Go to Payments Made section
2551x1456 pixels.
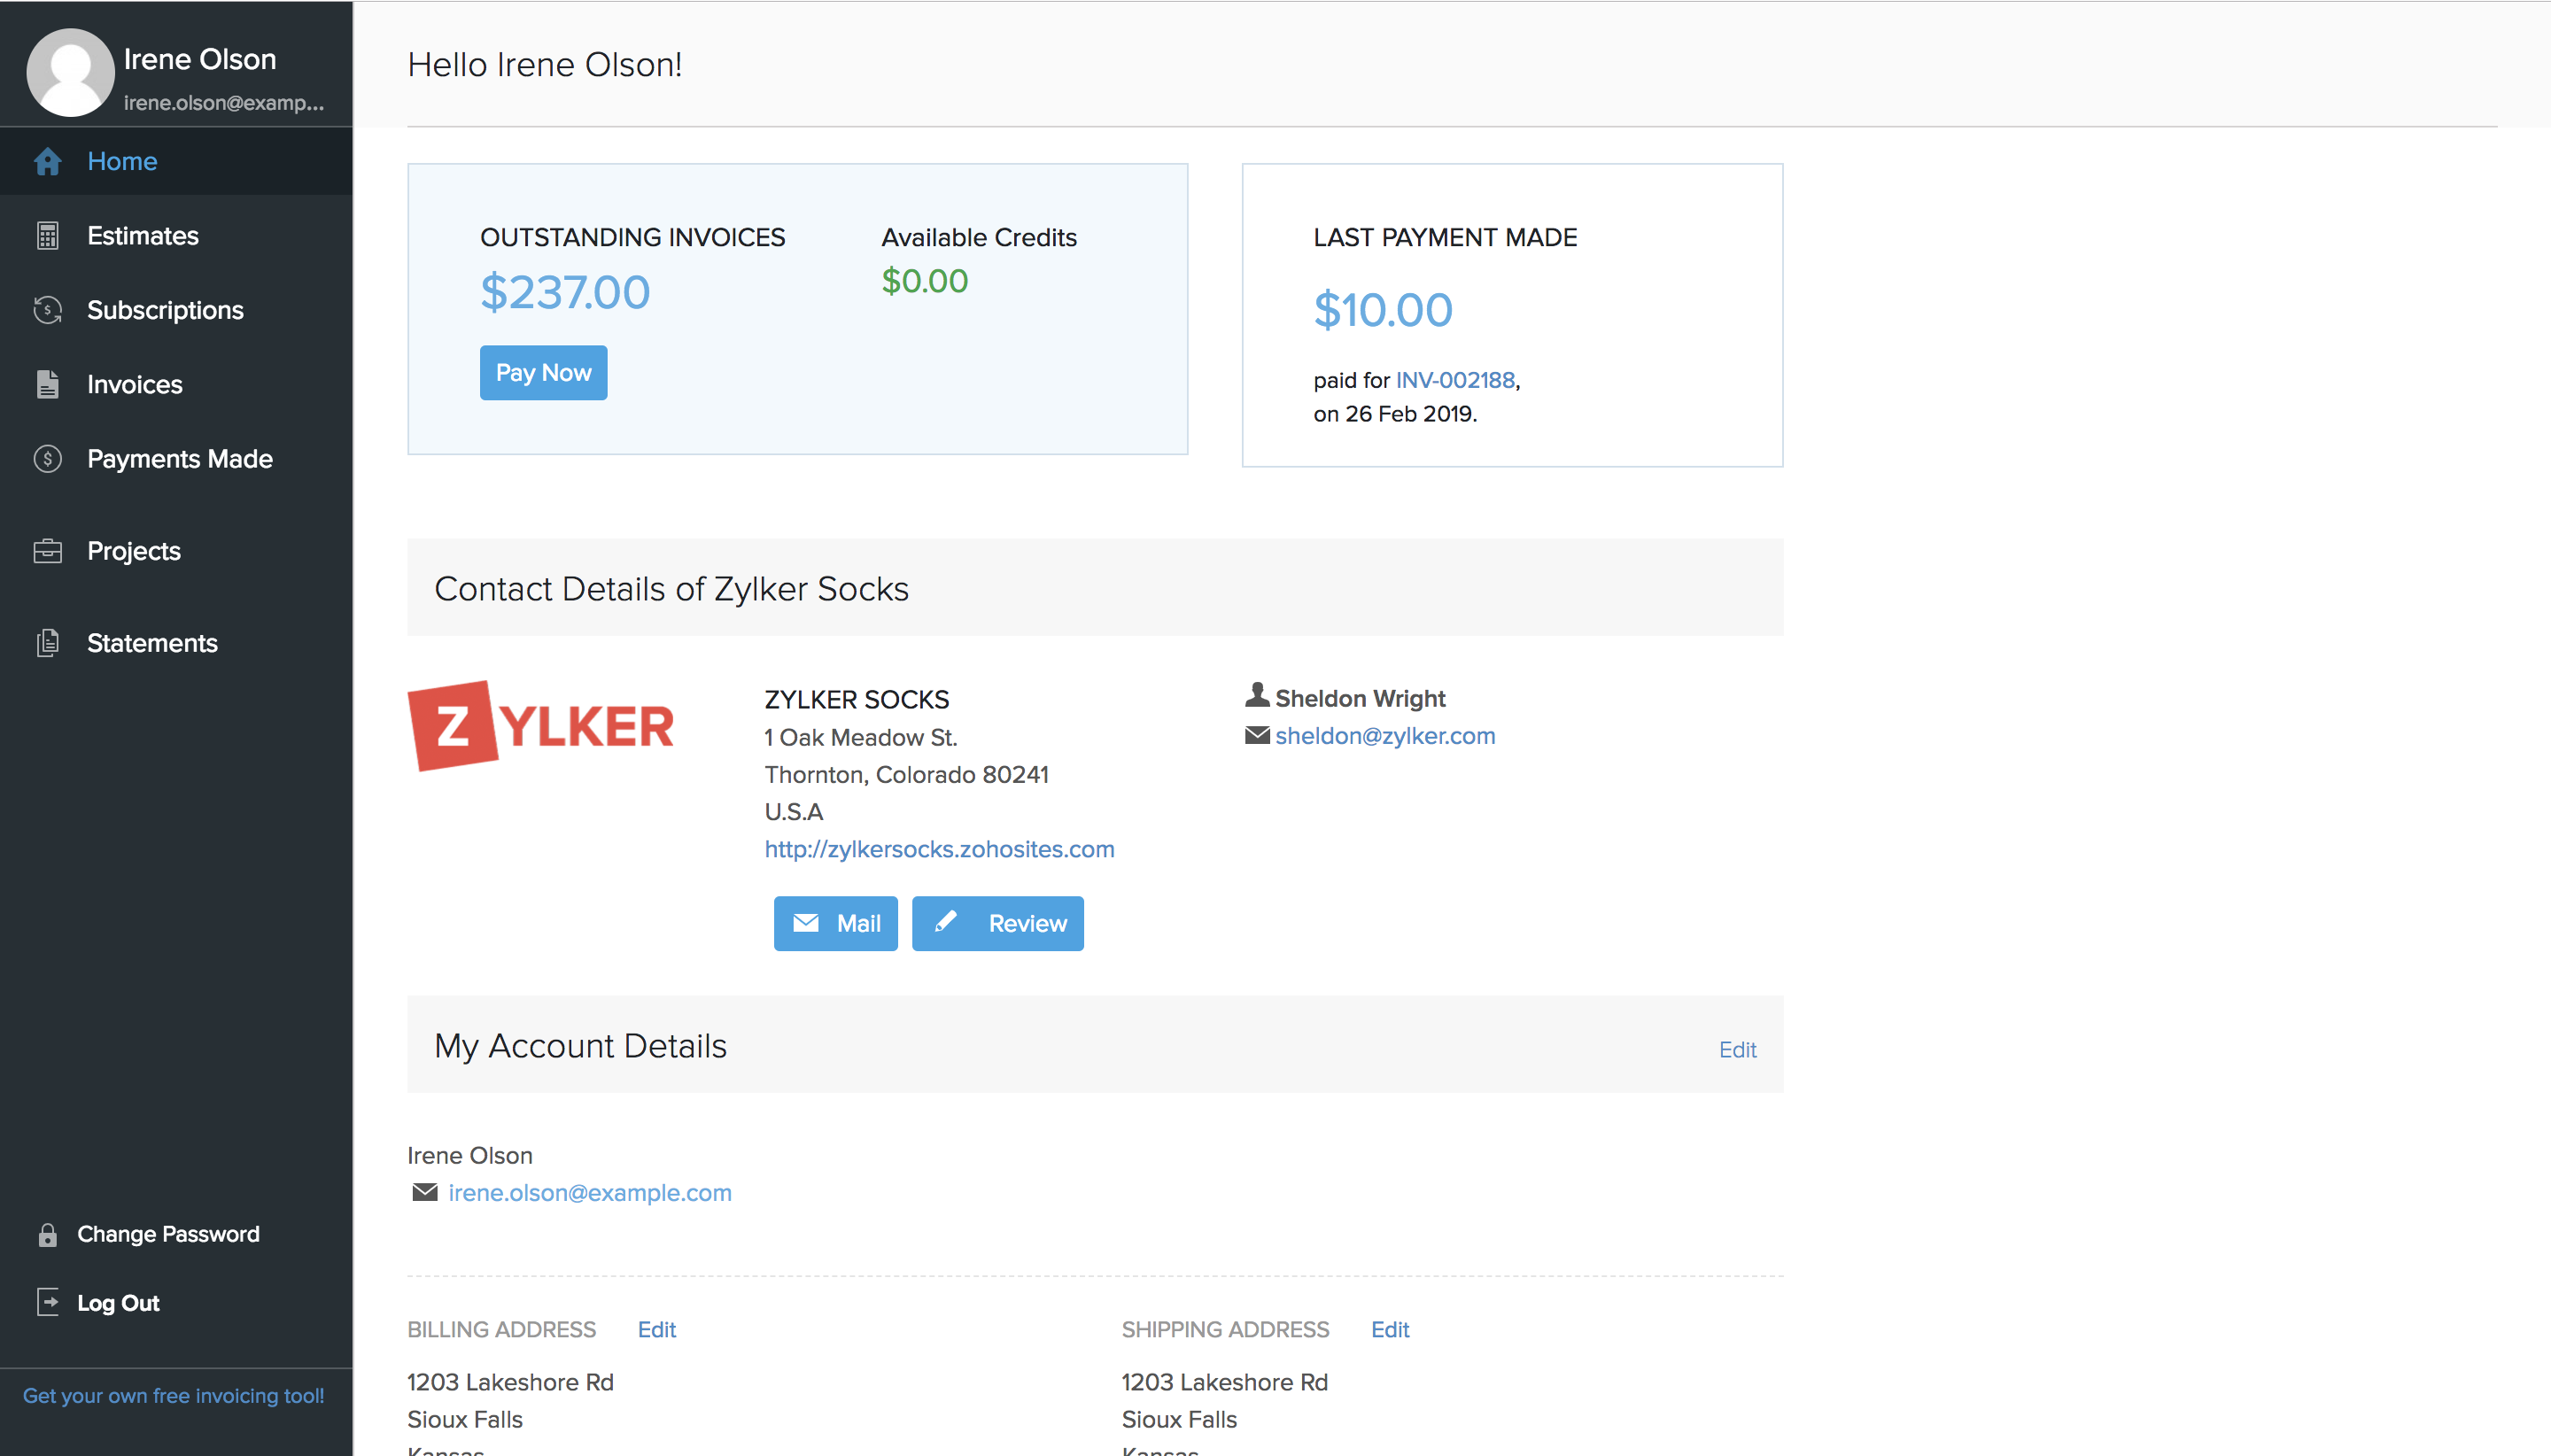[x=179, y=459]
